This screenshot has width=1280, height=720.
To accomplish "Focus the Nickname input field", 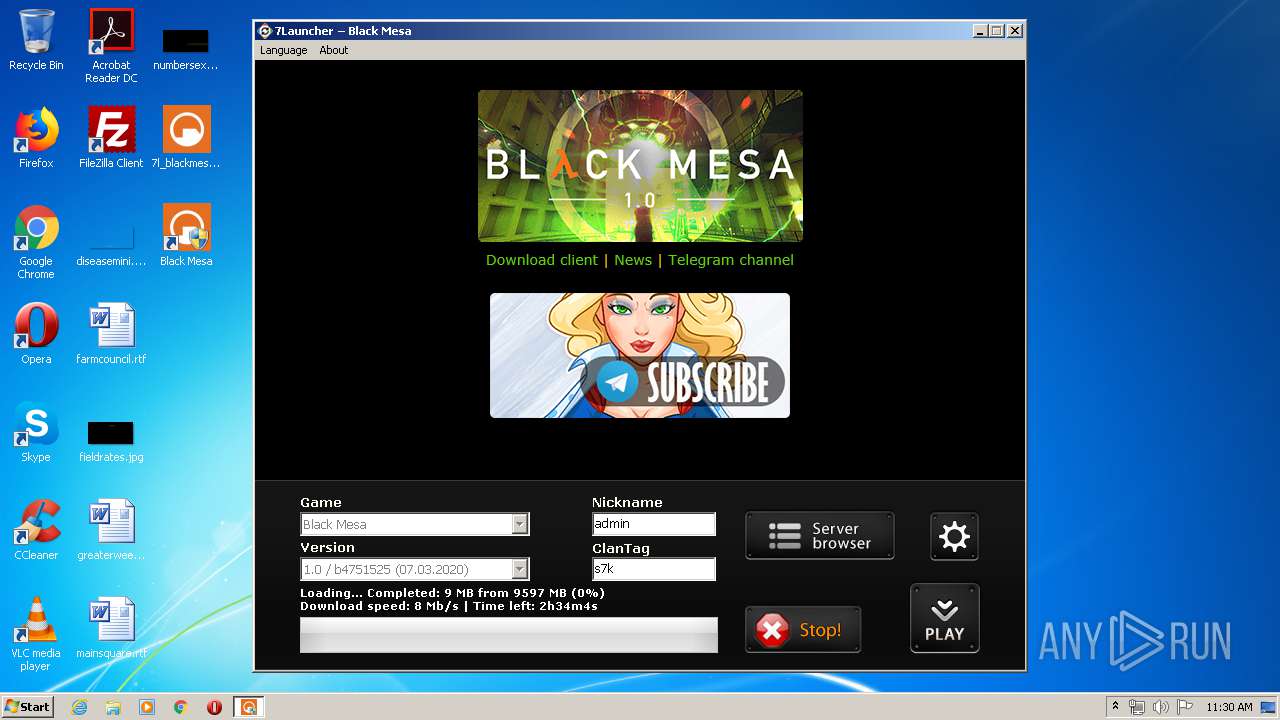I will click(654, 524).
